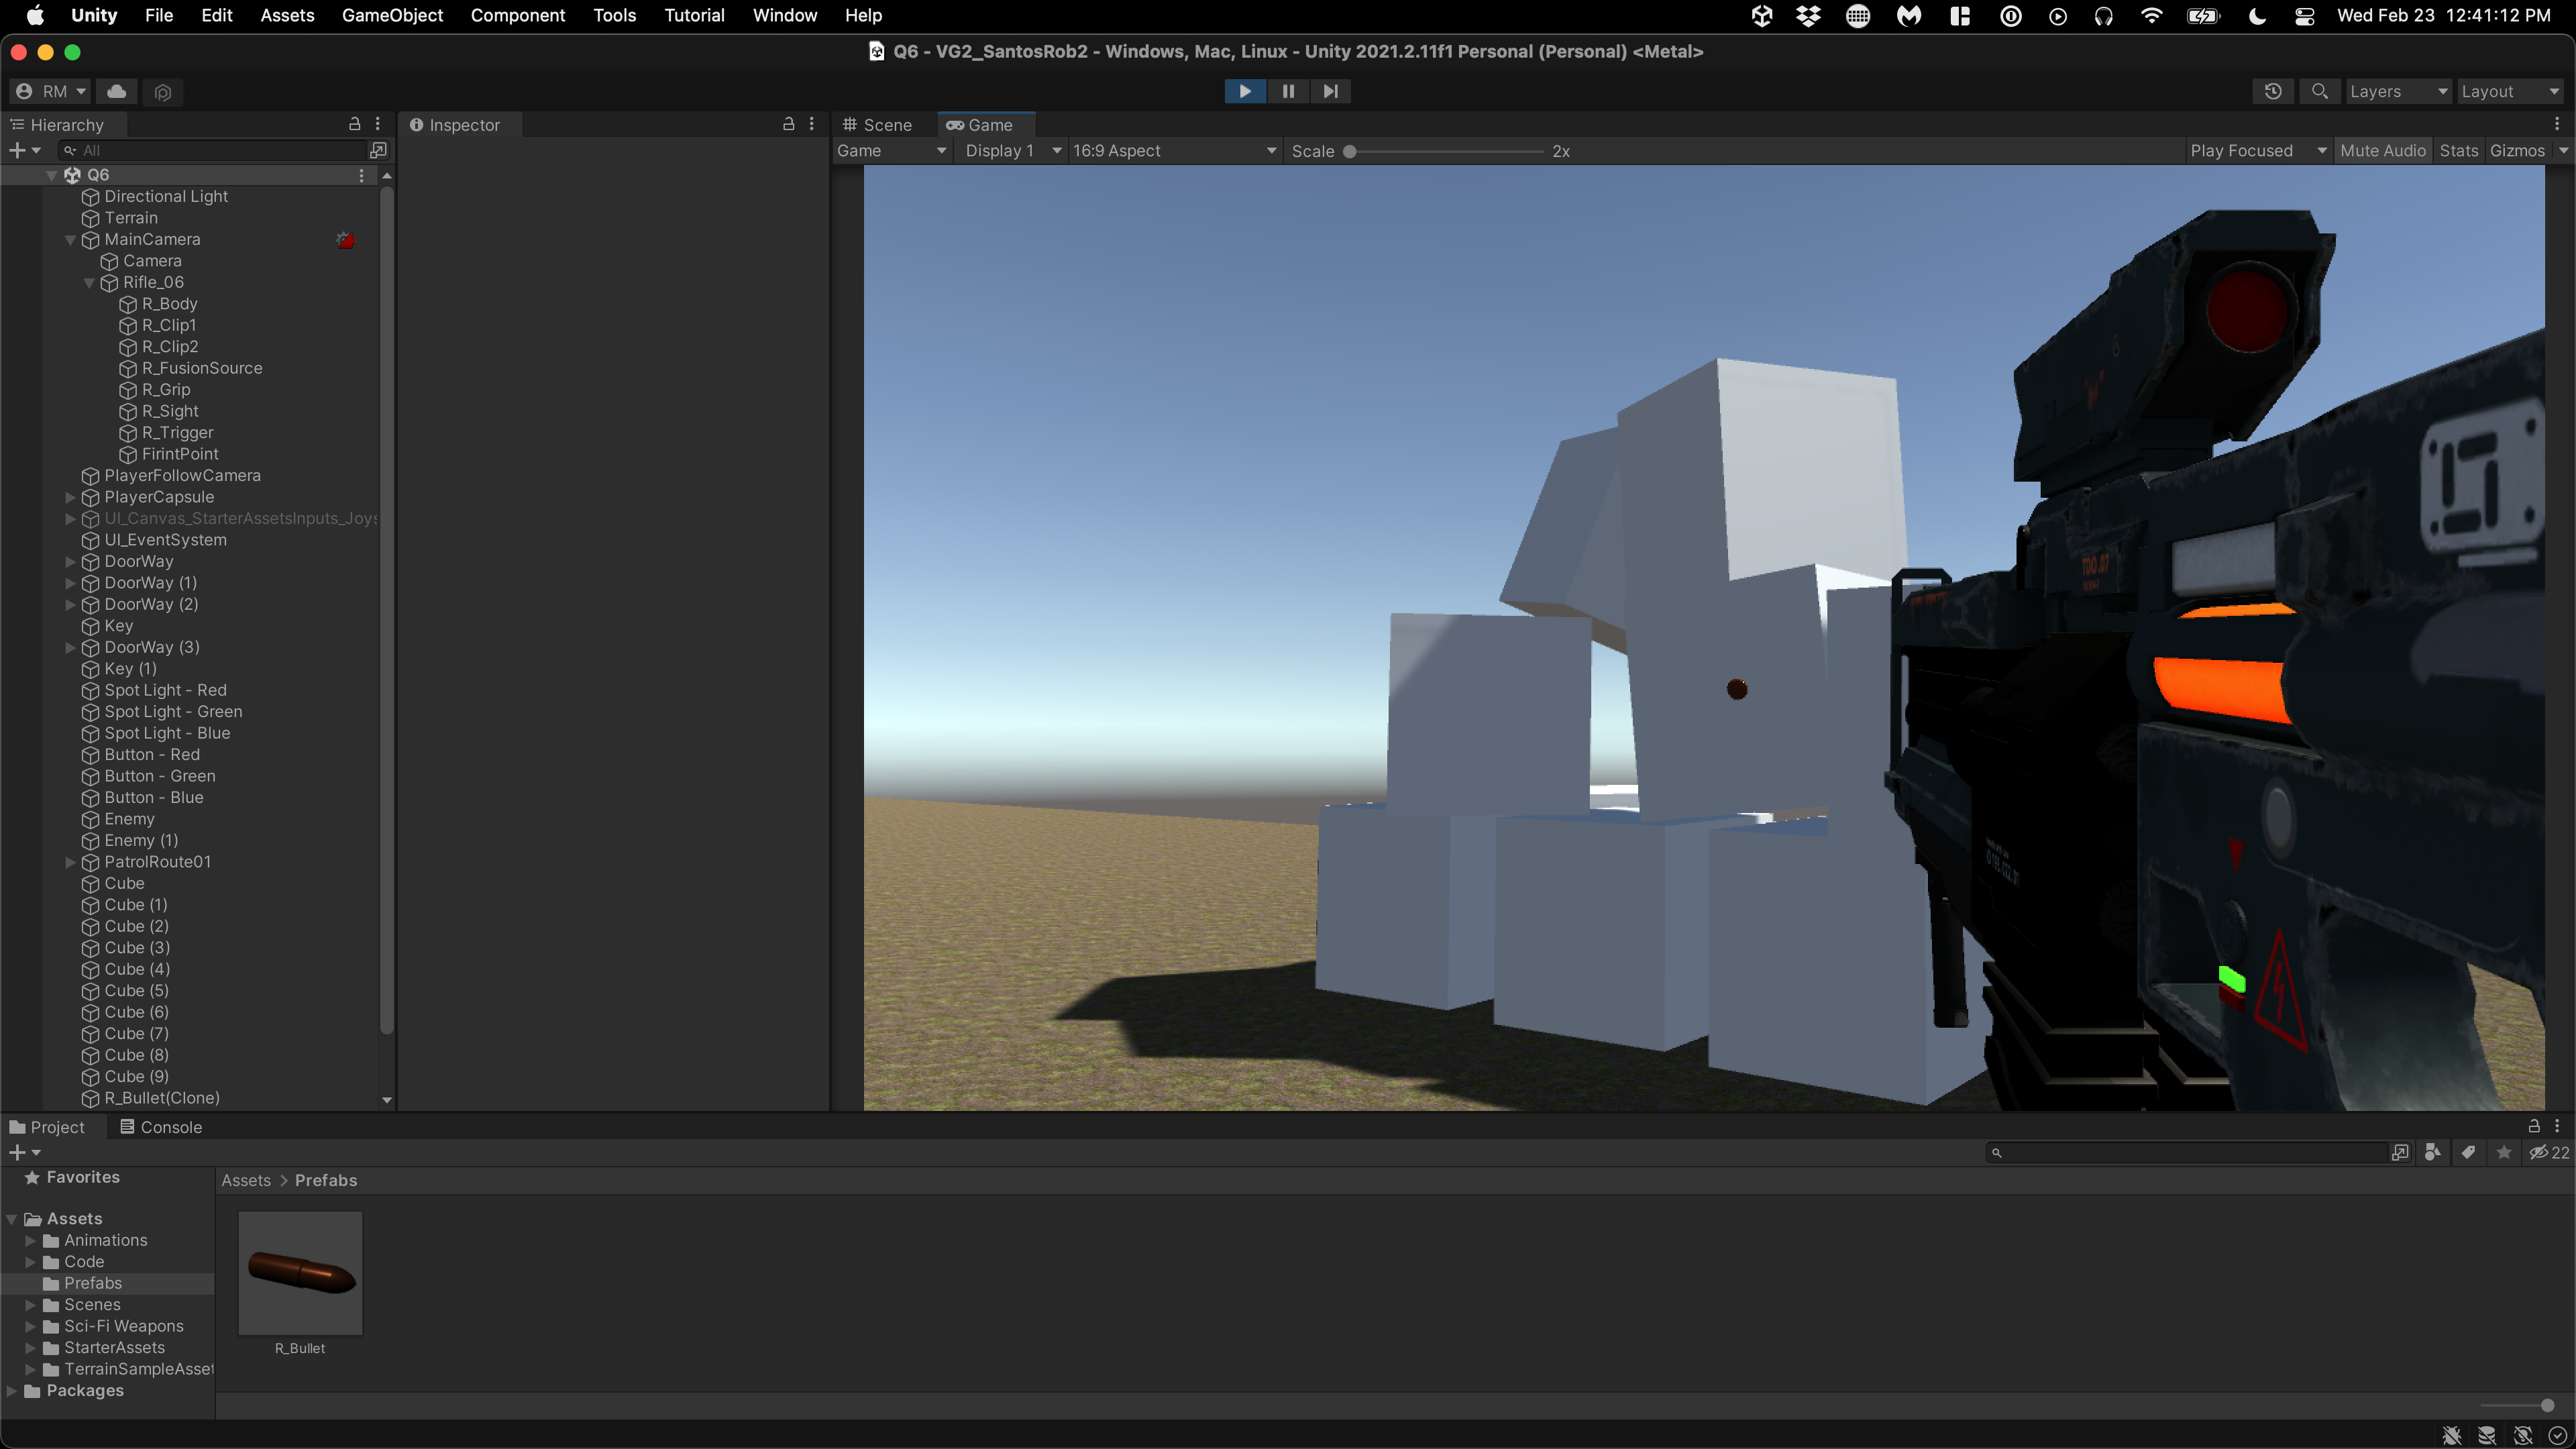Click the Play button in toolbar
The width and height of the screenshot is (2576, 1449).
(x=1244, y=91)
